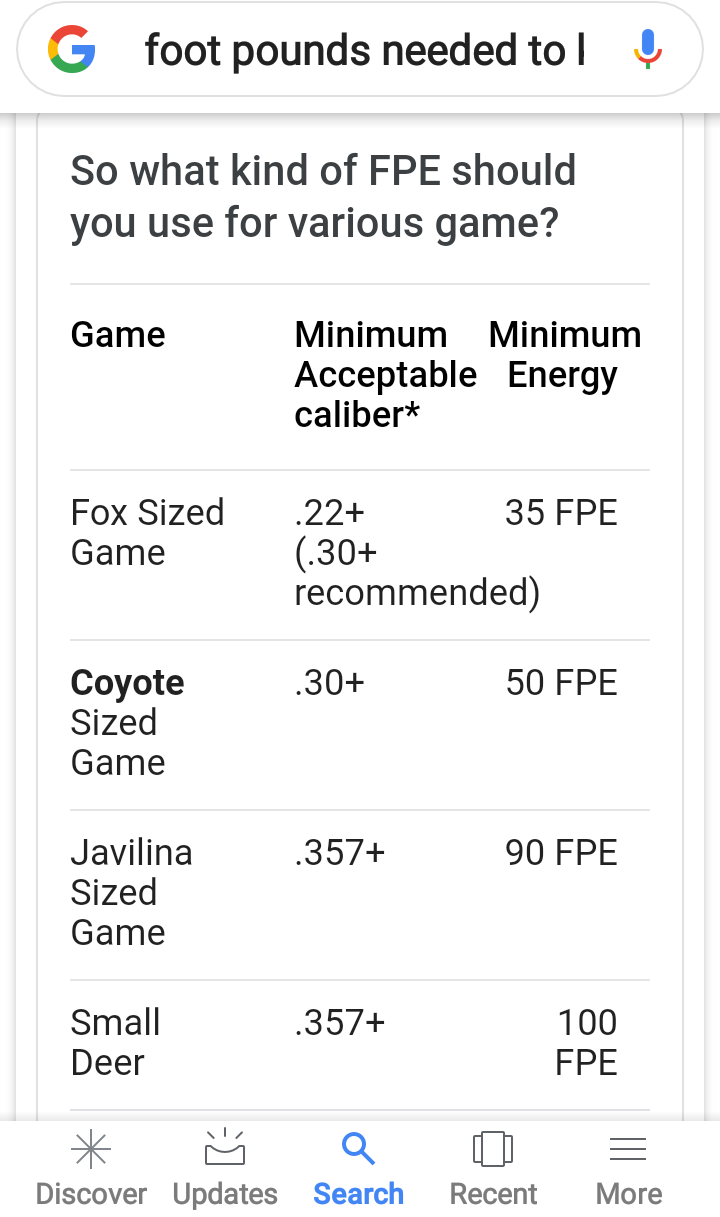Tap the Small Deer row

[360, 1045]
